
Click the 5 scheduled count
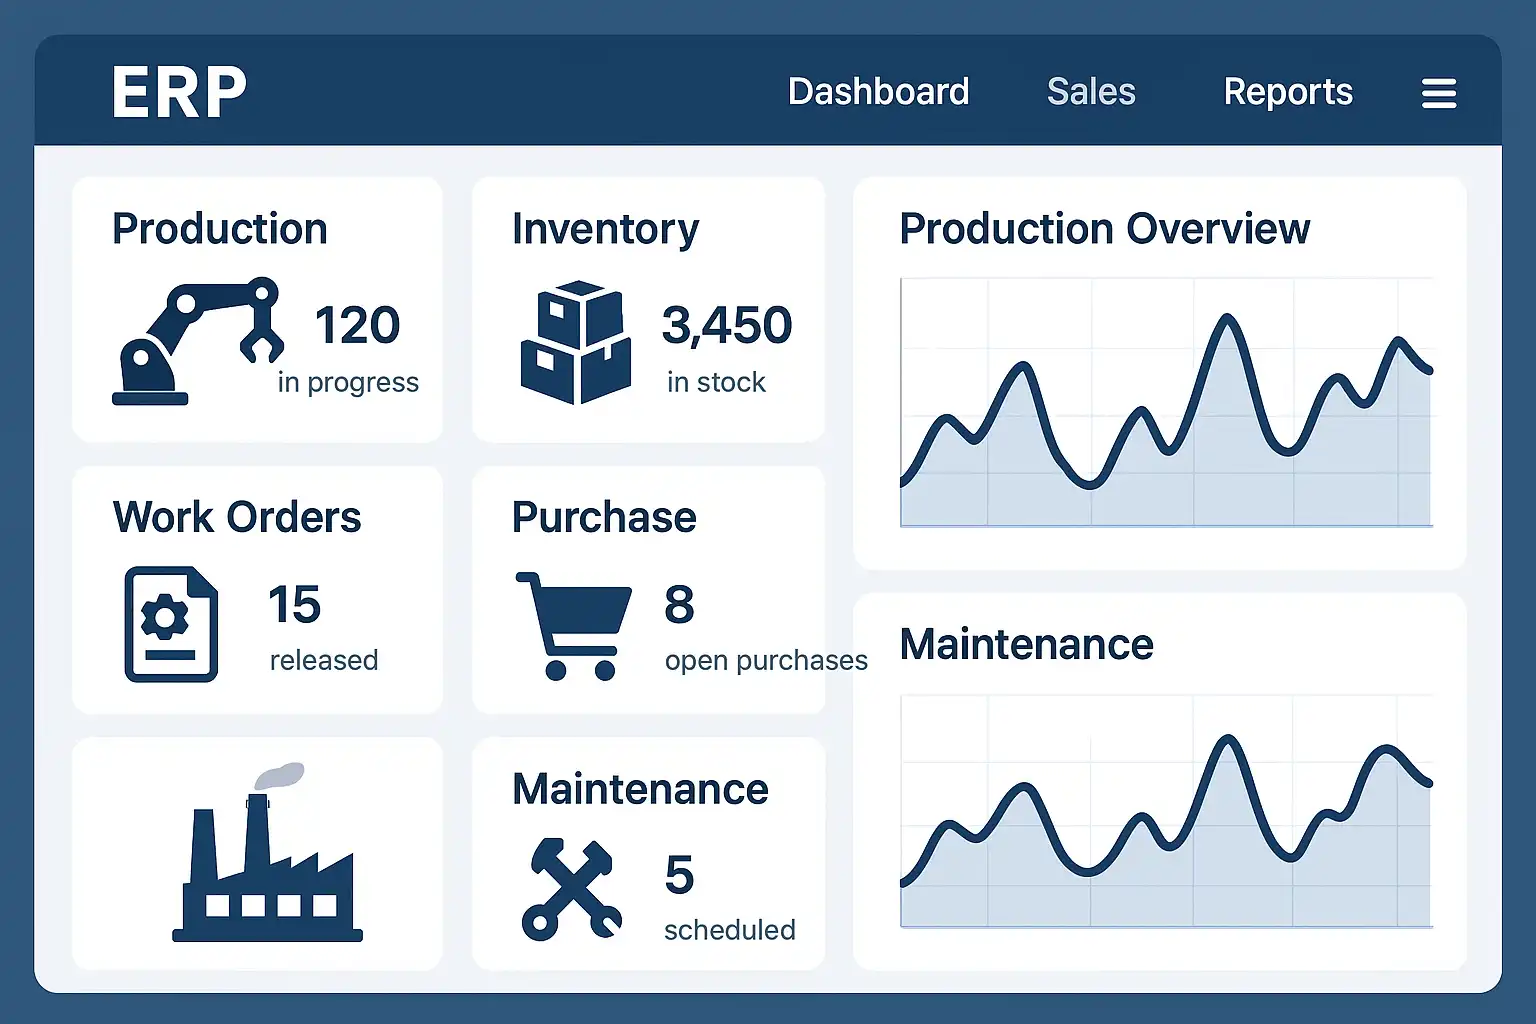[680, 875]
